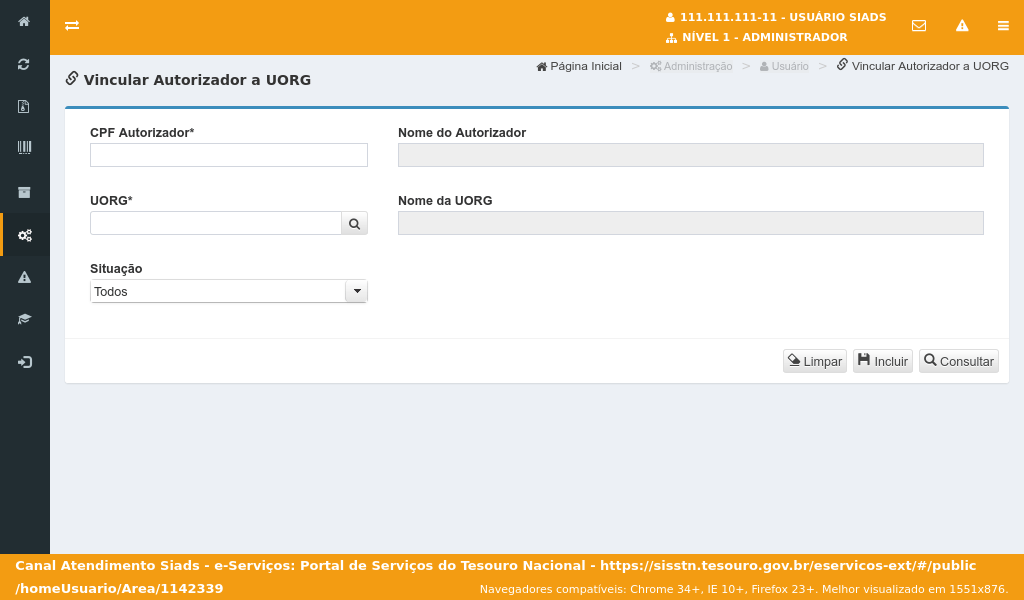Click the sign-out sidebar icon
The height and width of the screenshot is (600, 1024).
pos(25,362)
